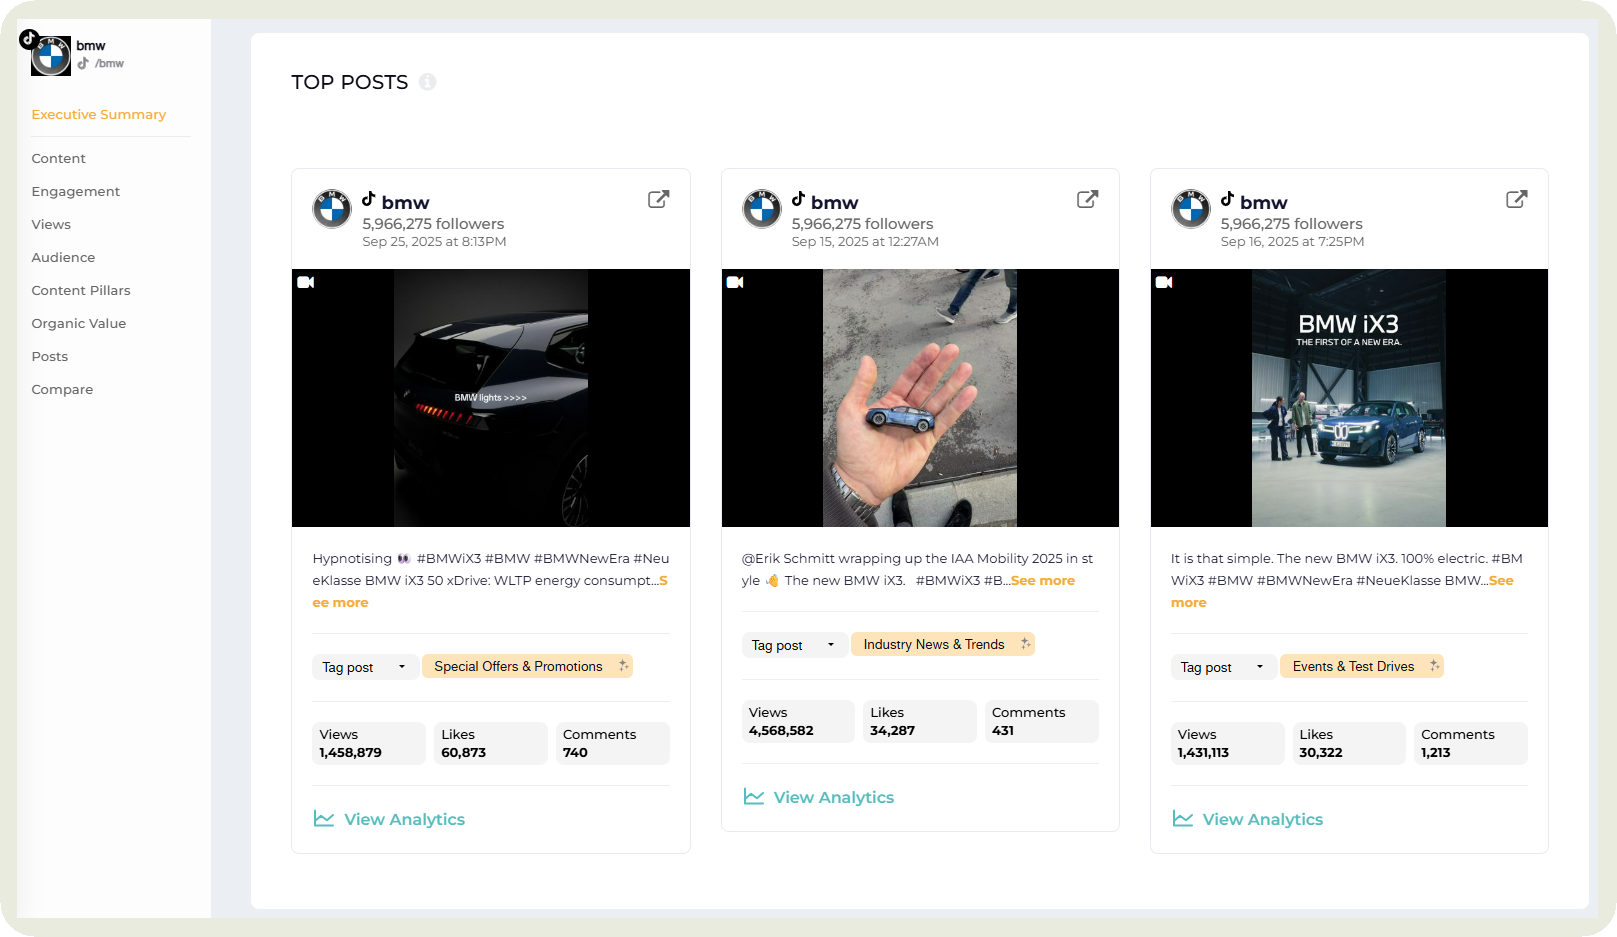Open Content Pillars in sidebar
The image size is (1617, 937).
[81, 290]
